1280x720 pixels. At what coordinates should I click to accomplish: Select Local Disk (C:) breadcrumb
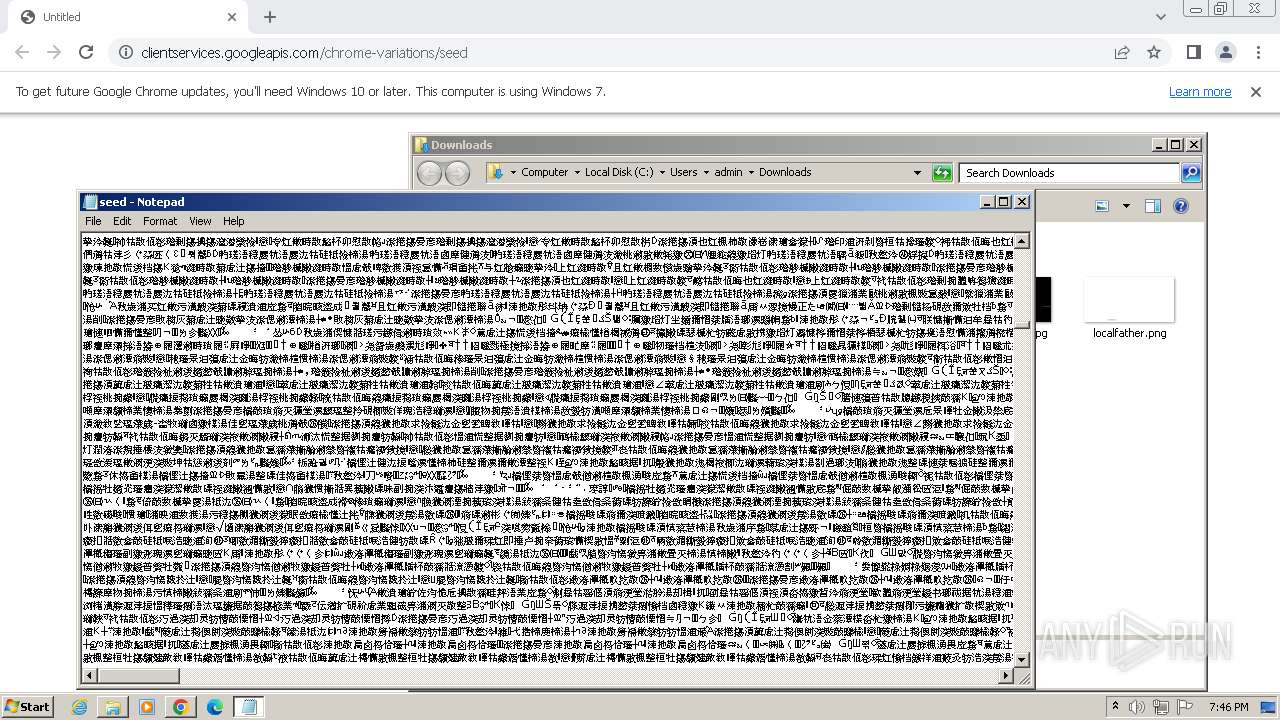[619, 172]
